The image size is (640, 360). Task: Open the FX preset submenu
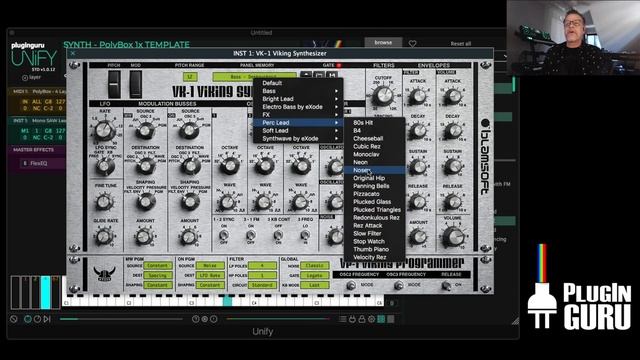coord(298,115)
